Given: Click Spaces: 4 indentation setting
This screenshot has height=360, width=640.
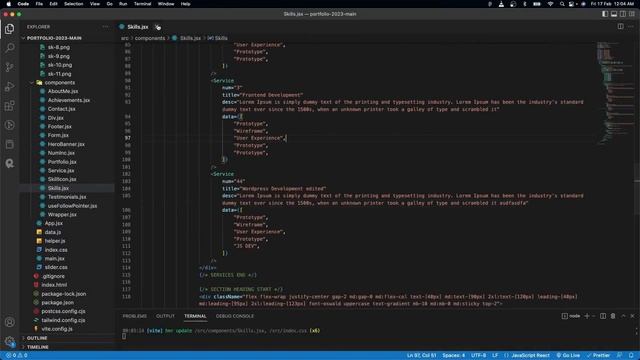Looking at the screenshot, I should coord(453,356).
